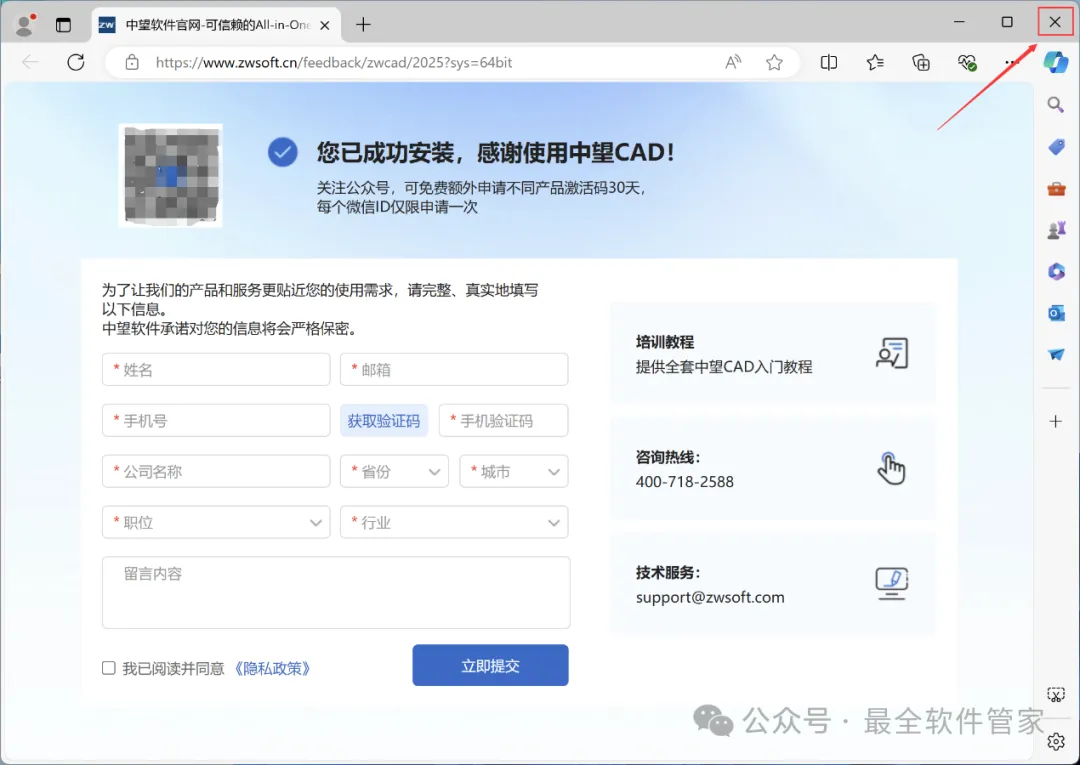Focus the 手机号 phone number field

[x=216, y=421]
